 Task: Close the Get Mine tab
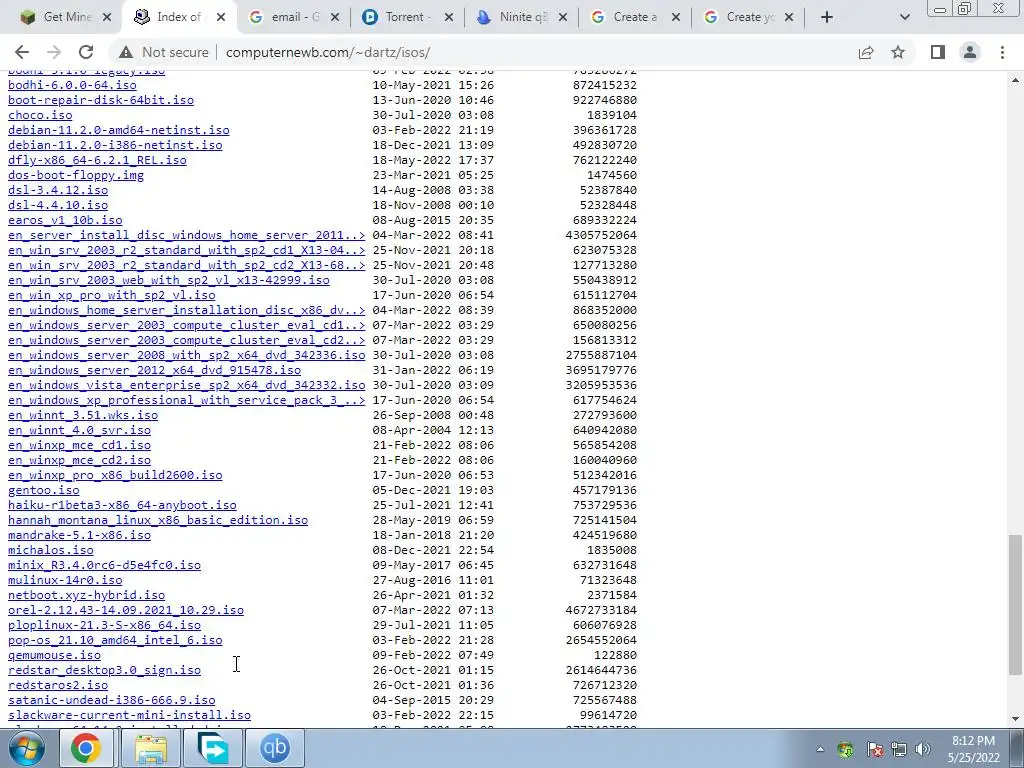(108, 18)
